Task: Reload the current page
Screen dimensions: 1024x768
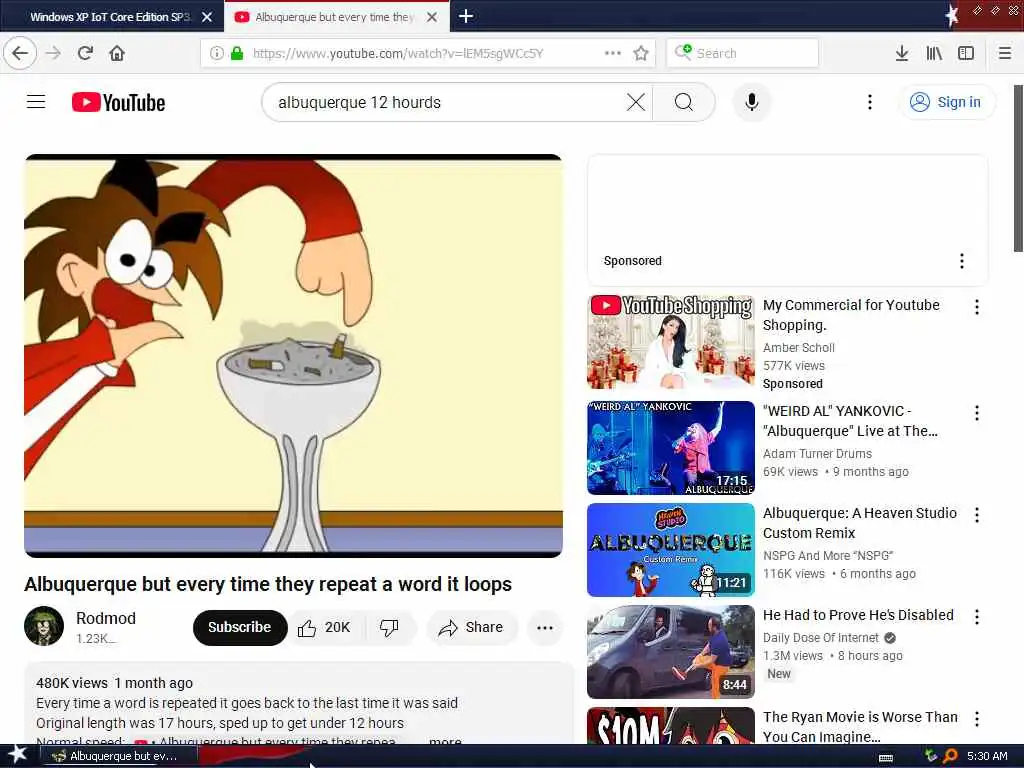Action: point(85,53)
